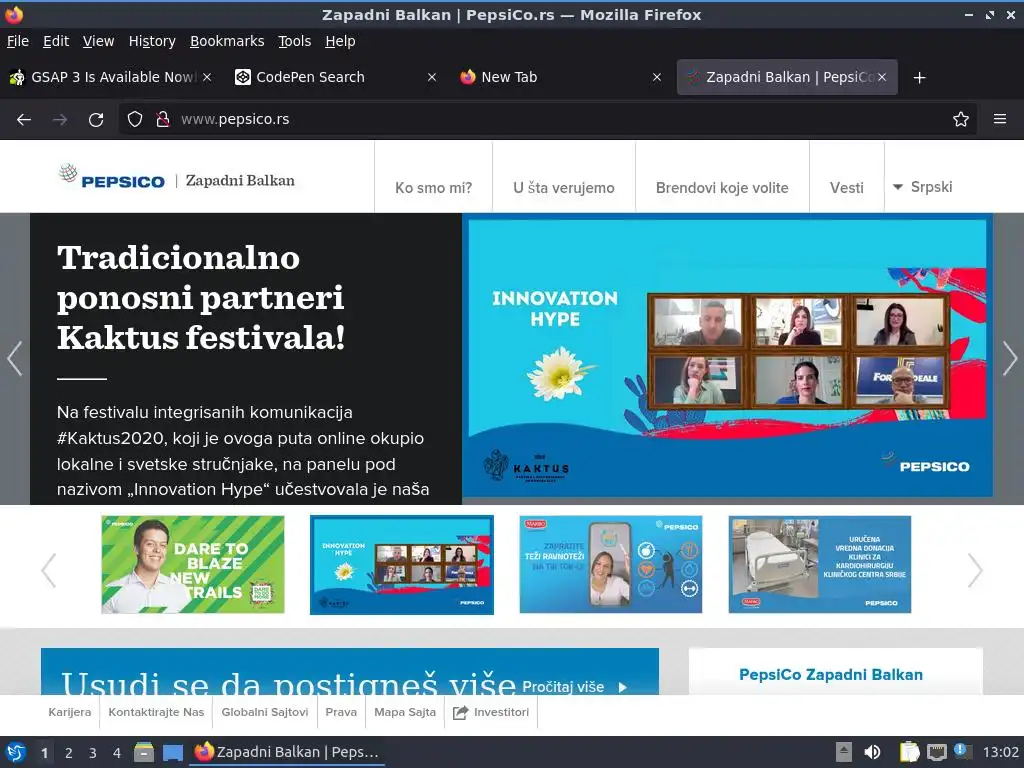Click the removable media tray icon

tap(843, 752)
